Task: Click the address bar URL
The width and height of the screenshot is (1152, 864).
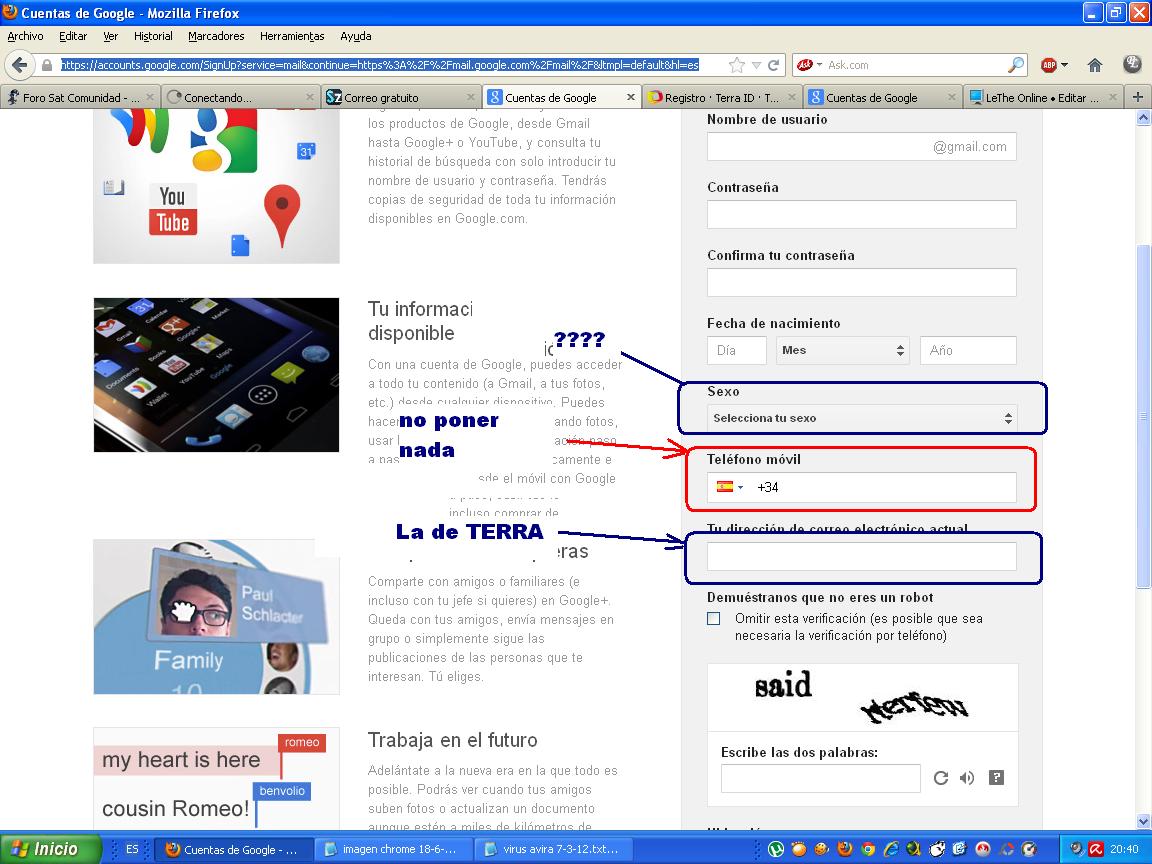Action: pos(380,65)
